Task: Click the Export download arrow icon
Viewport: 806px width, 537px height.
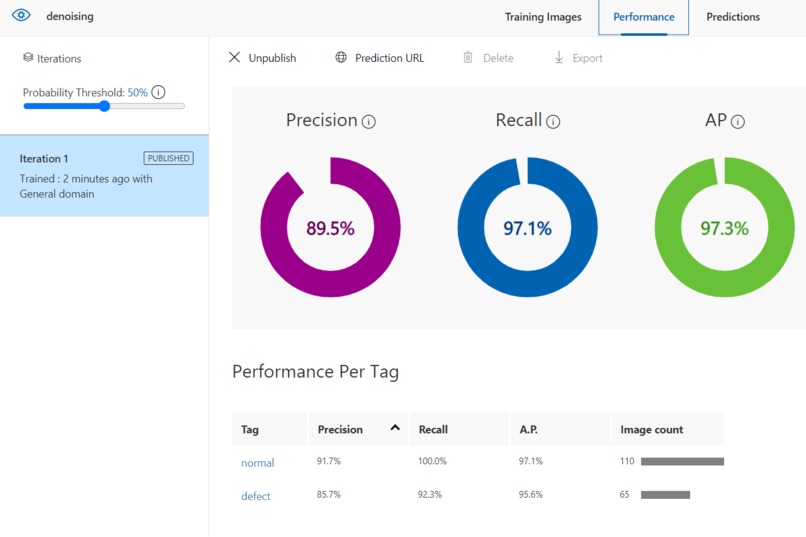Action: (x=559, y=57)
